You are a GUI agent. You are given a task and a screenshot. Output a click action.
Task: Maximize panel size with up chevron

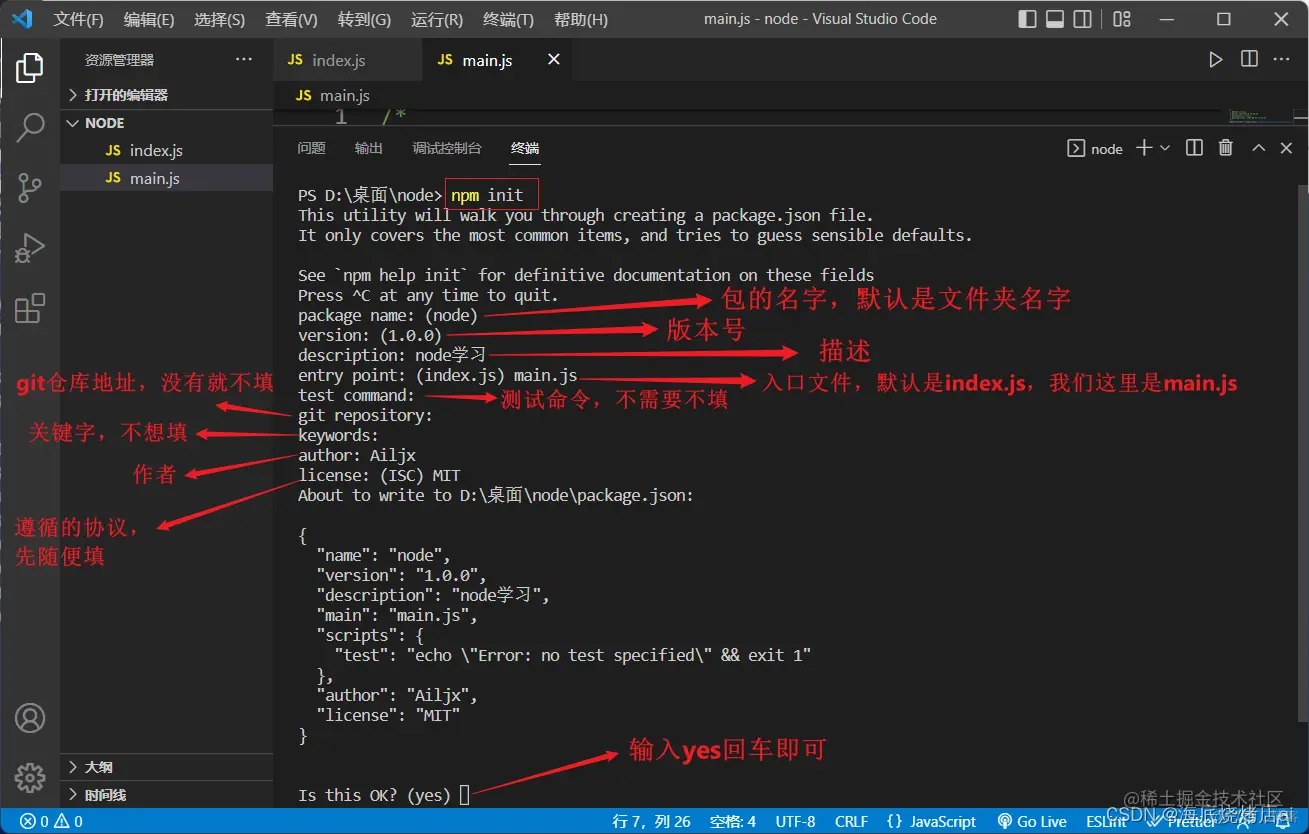[1259, 148]
